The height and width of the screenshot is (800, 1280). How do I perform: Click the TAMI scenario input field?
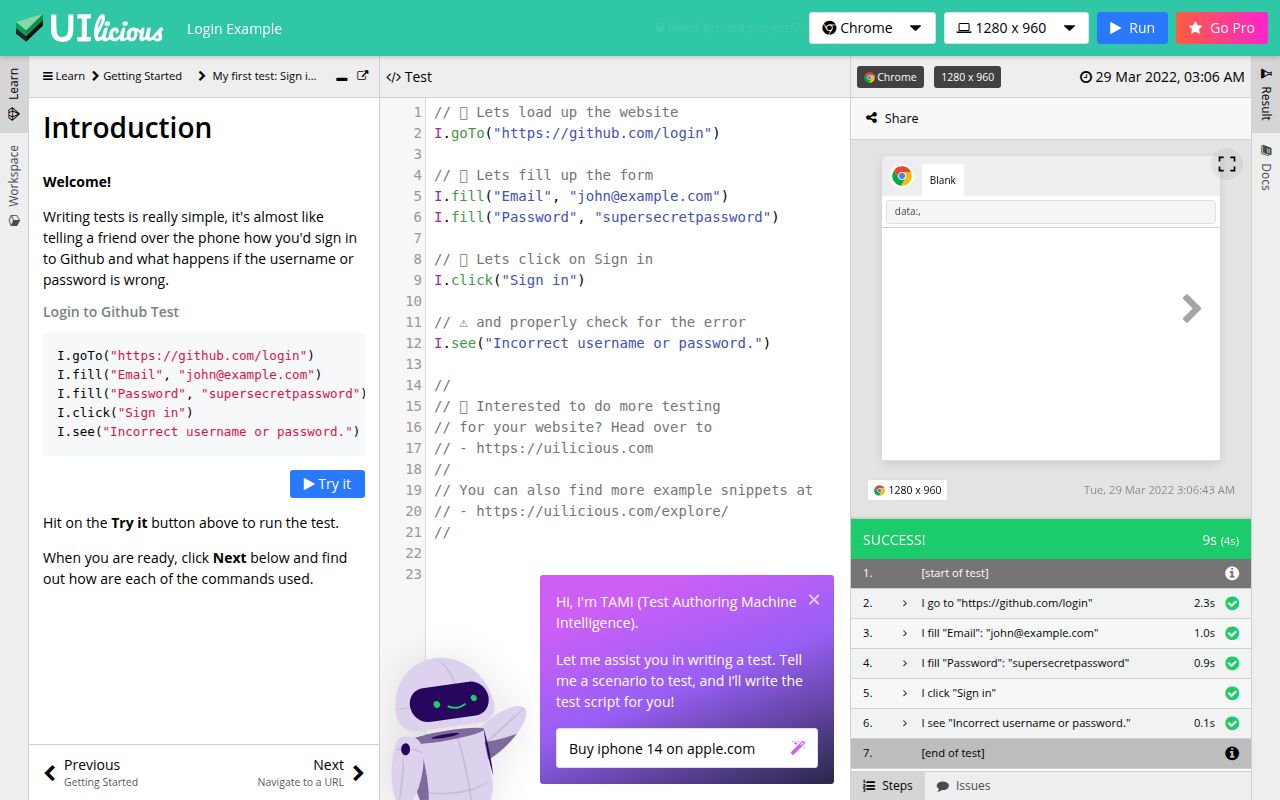pyautogui.click(x=687, y=748)
